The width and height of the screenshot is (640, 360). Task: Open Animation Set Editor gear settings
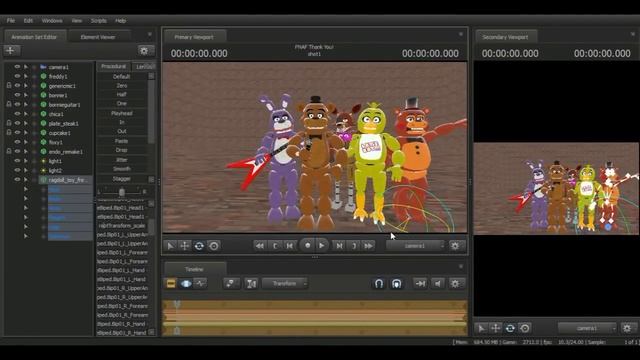(x=144, y=51)
